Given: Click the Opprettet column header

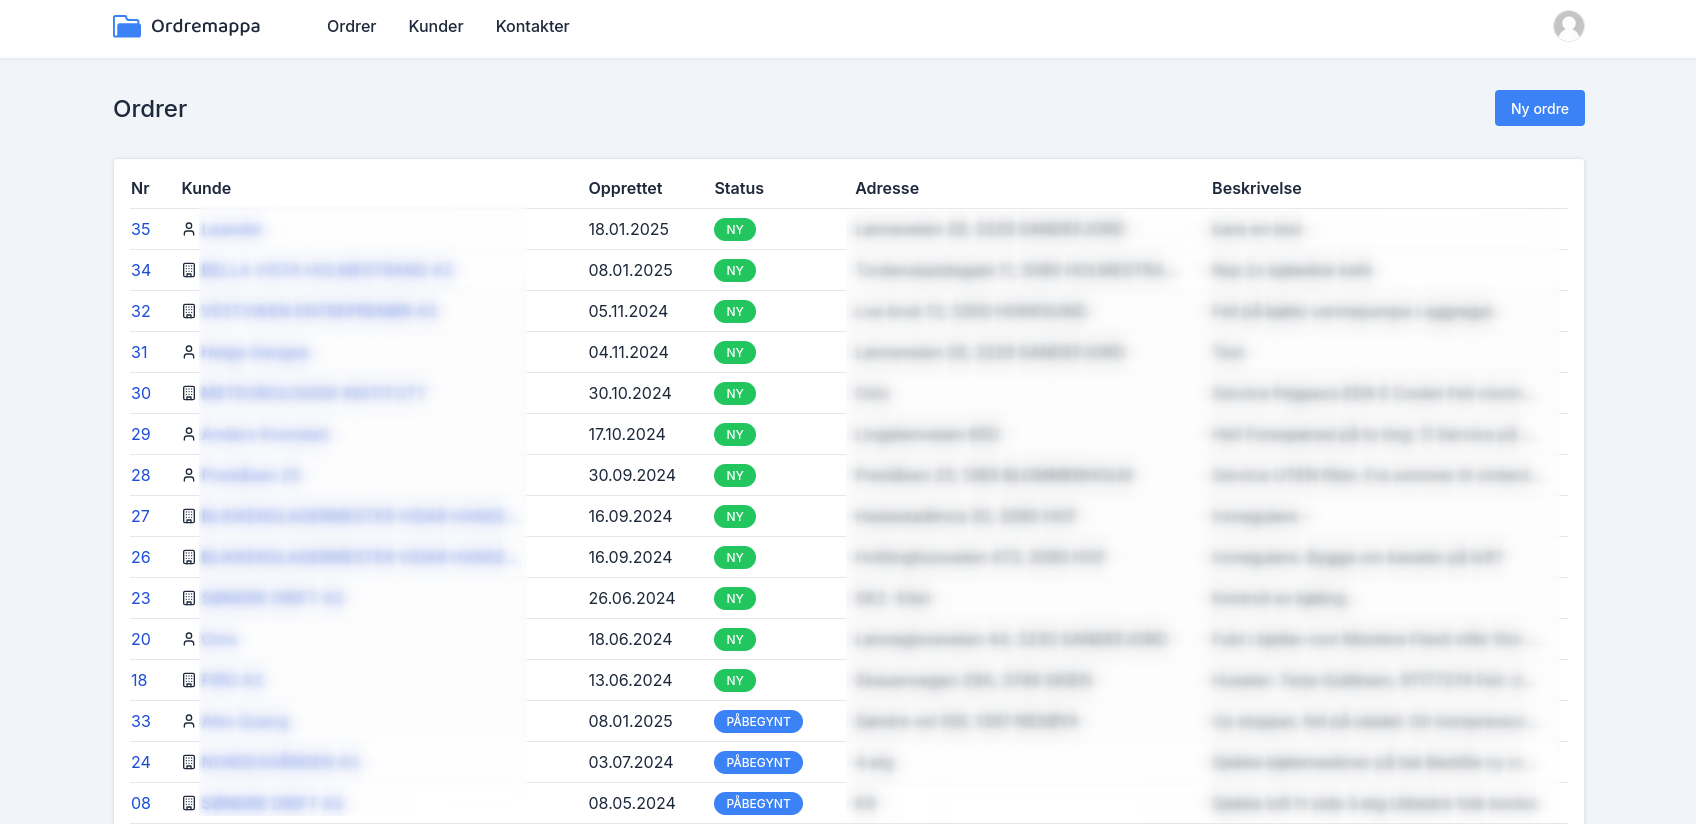Looking at the screenshot, I should 625,189.
